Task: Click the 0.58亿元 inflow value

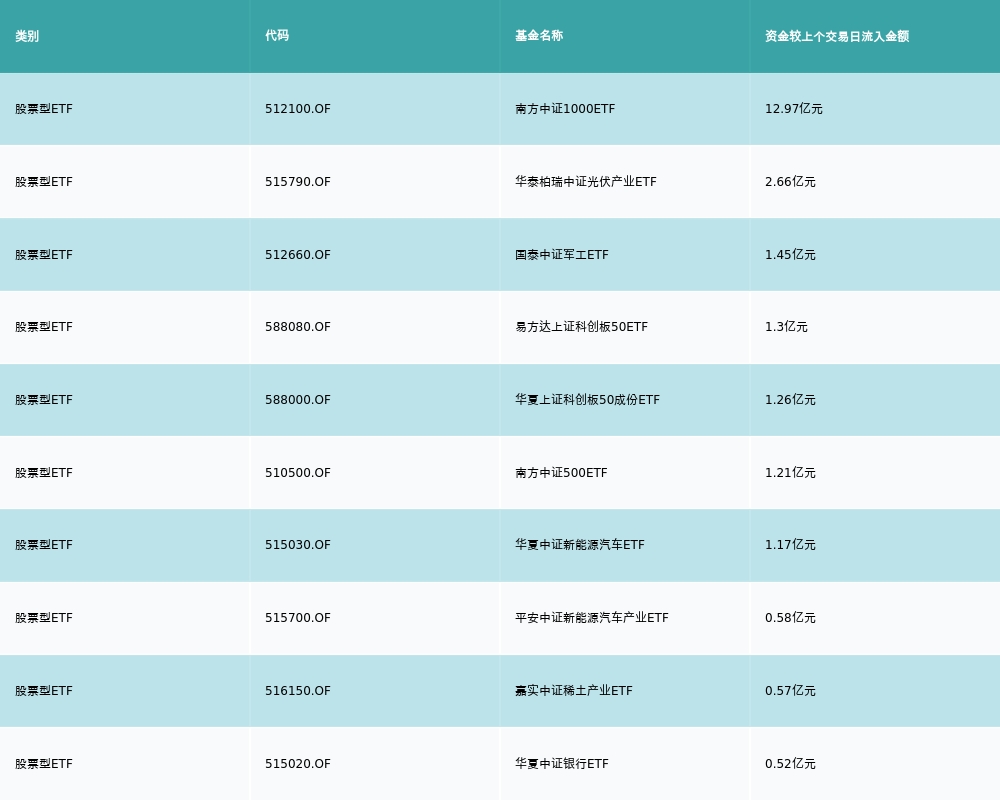Action: (x=790, y=618)
